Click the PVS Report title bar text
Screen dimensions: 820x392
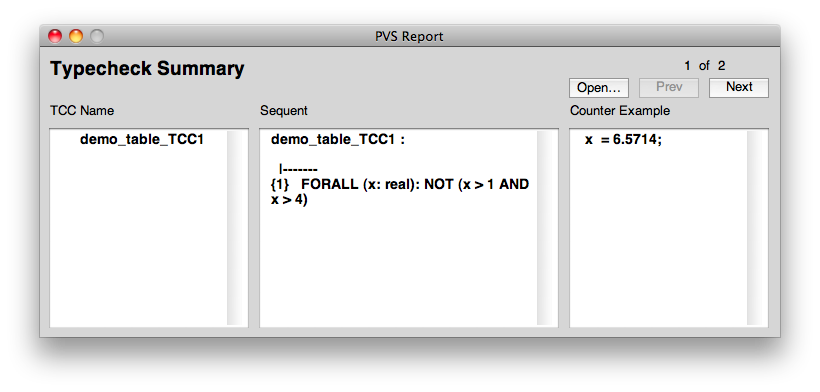click(x=409, y=37)
